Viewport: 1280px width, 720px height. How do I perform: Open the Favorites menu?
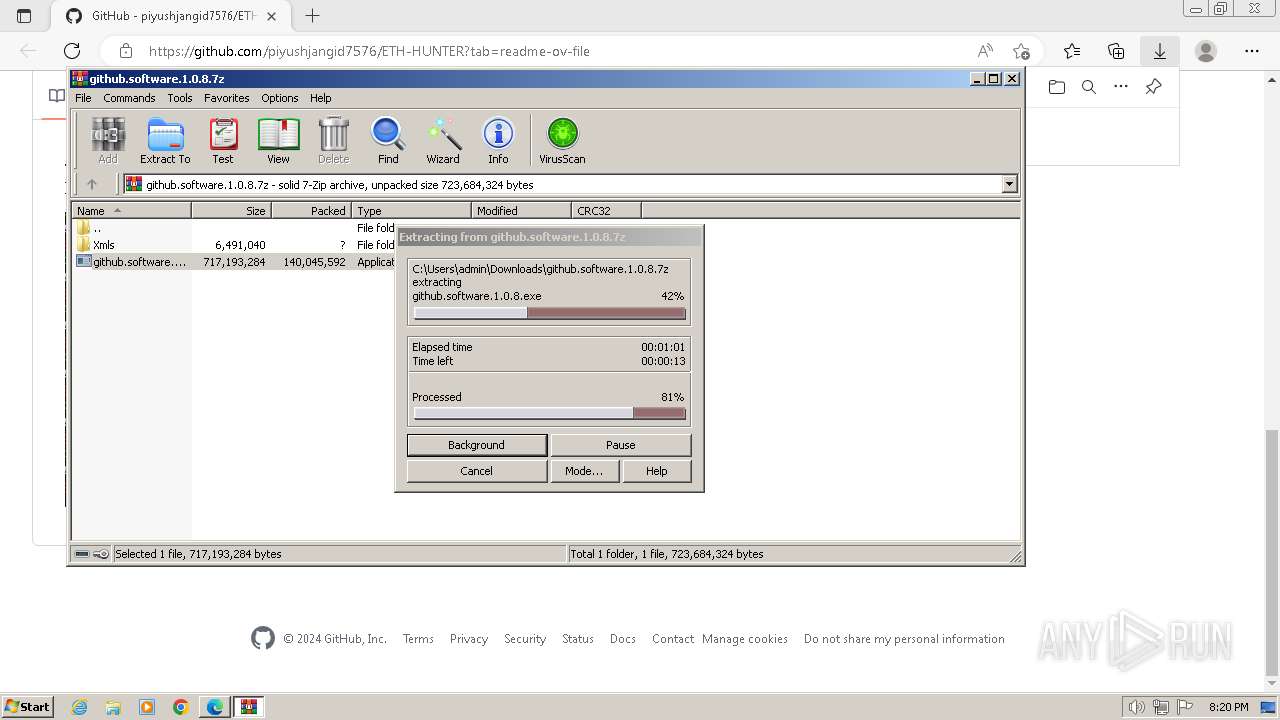pos(227,98)
